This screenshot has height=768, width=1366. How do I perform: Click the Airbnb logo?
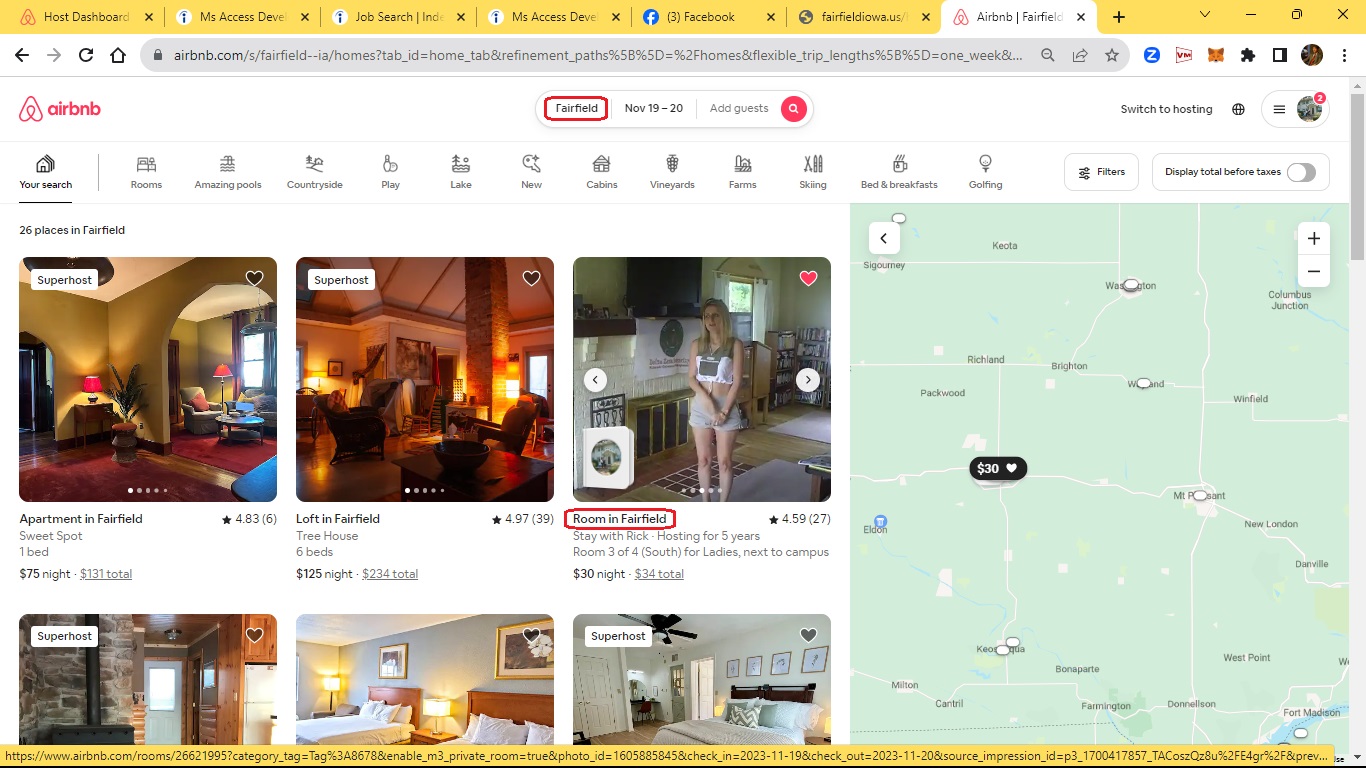pos(60,109)
